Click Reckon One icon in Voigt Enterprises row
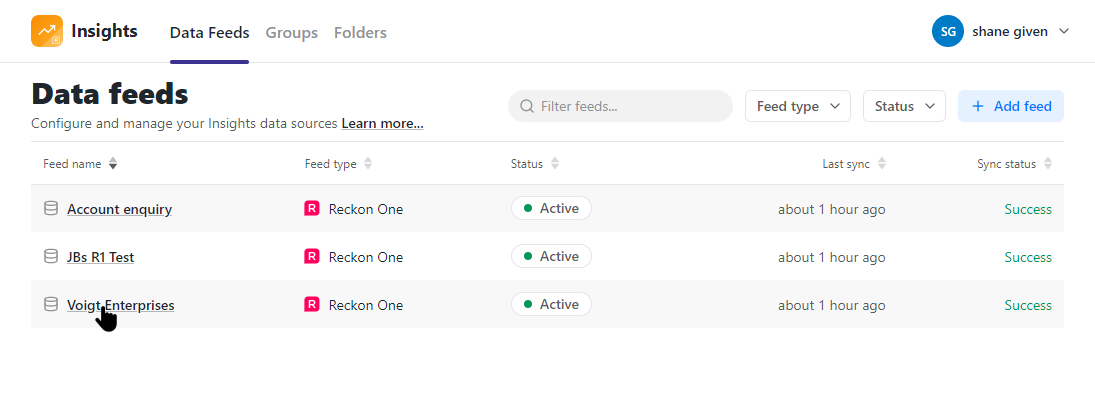 click(x=312, y=305)
